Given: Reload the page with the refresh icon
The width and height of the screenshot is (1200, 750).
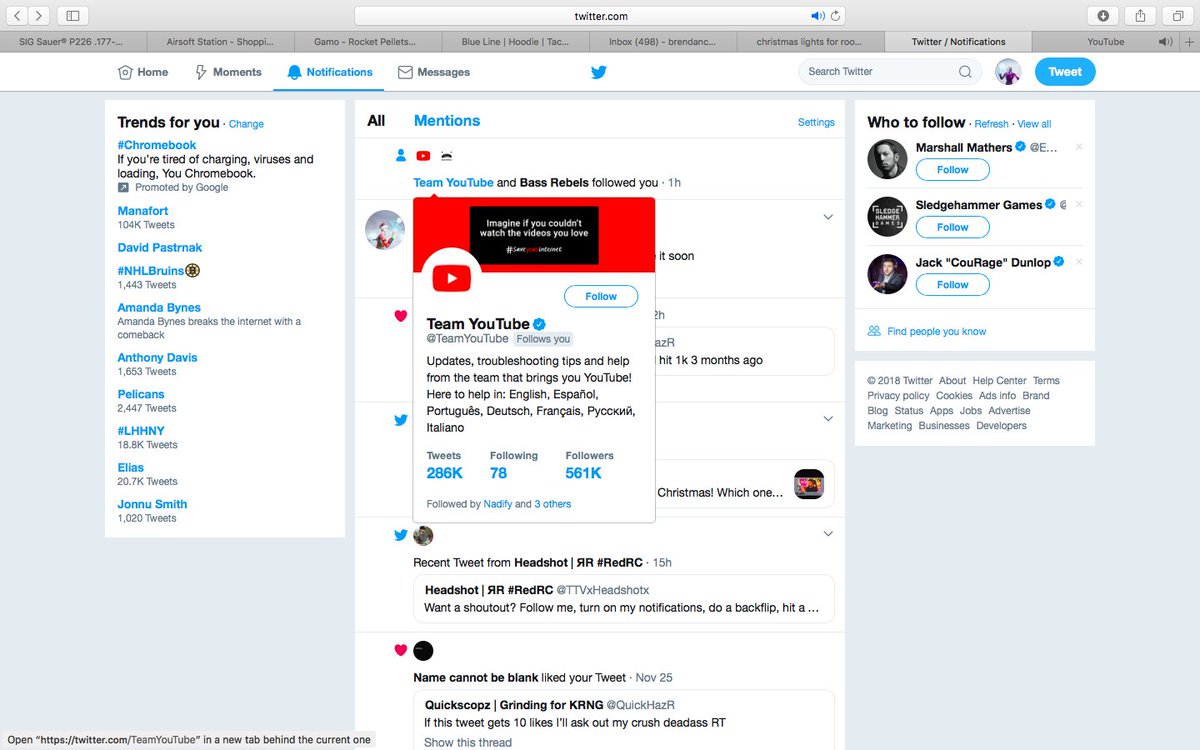Looking at the screenshot, I should click(835, 16).
